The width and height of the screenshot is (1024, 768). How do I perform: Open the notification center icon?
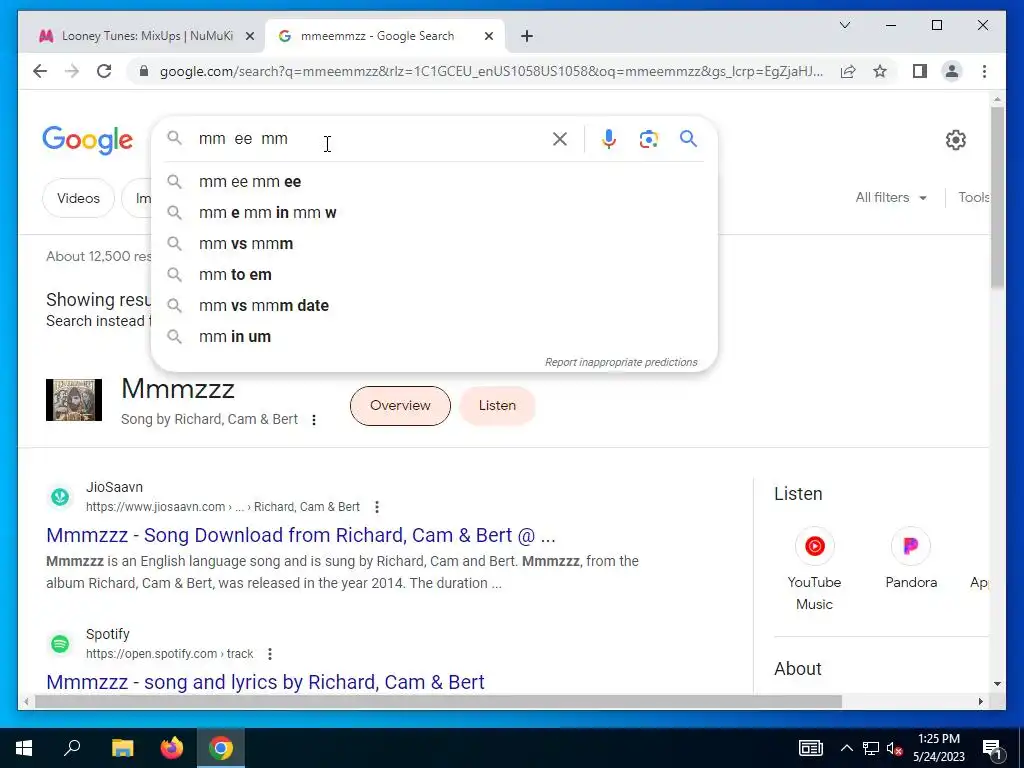point(993,748)
